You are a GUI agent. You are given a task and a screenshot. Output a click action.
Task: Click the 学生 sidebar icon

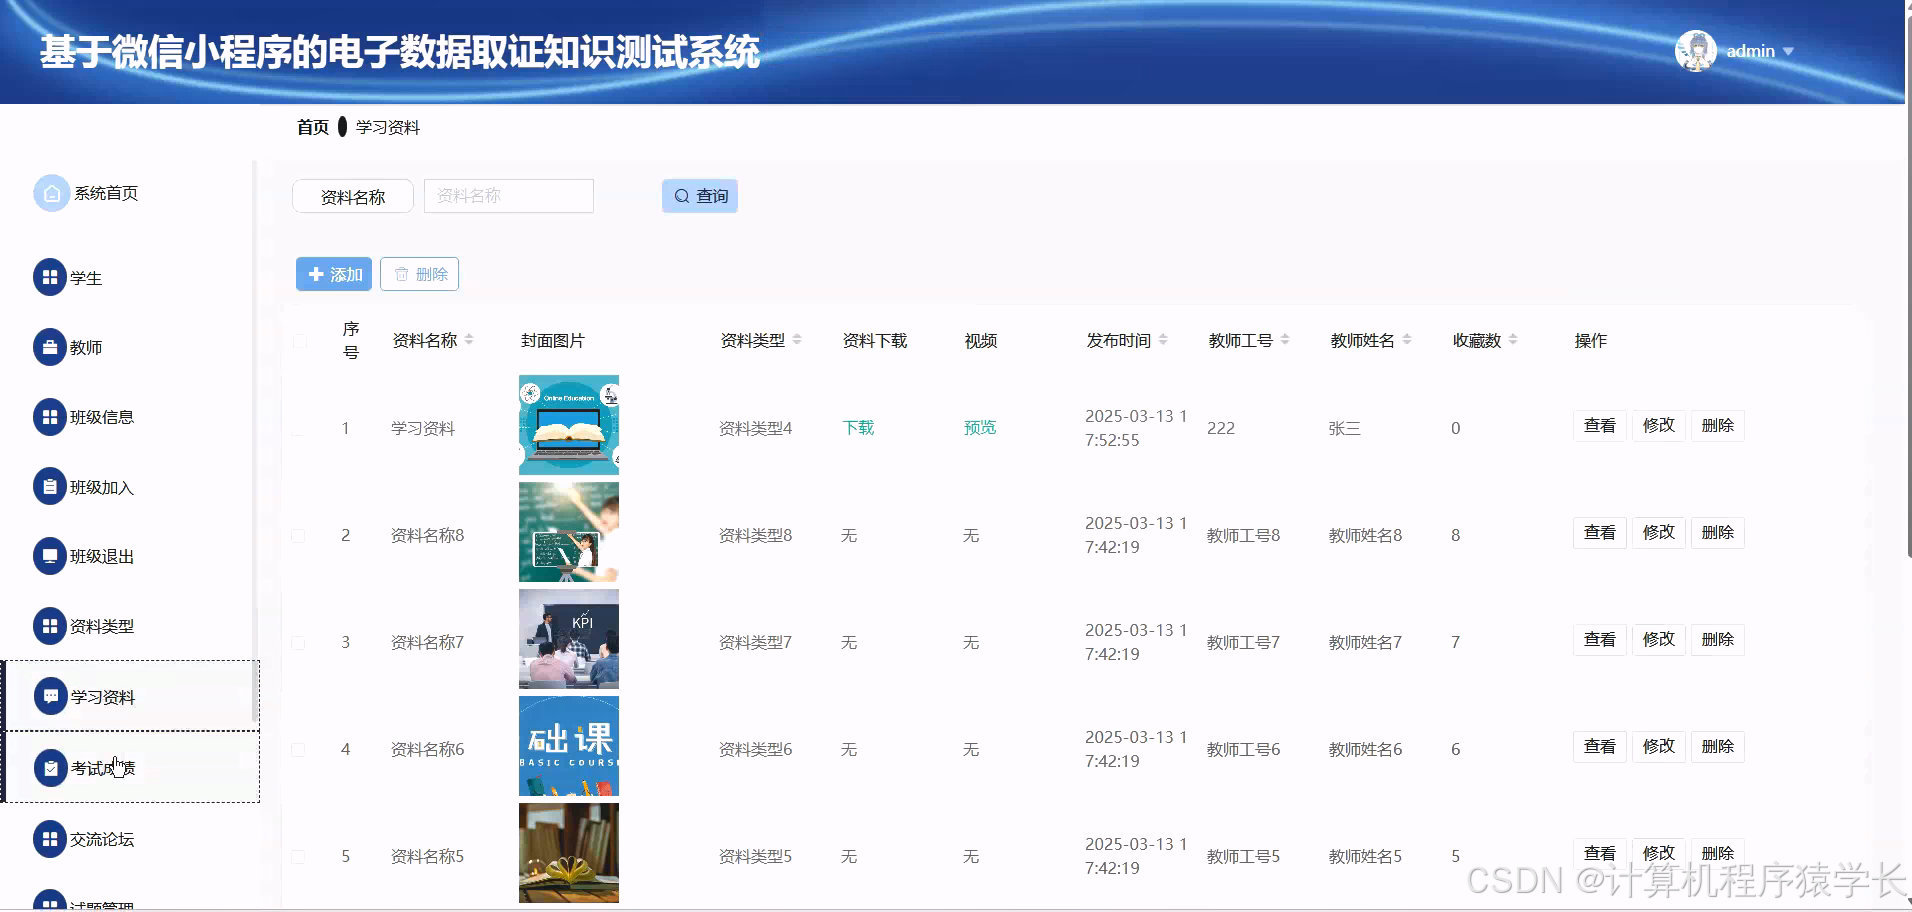pos(50,277)
